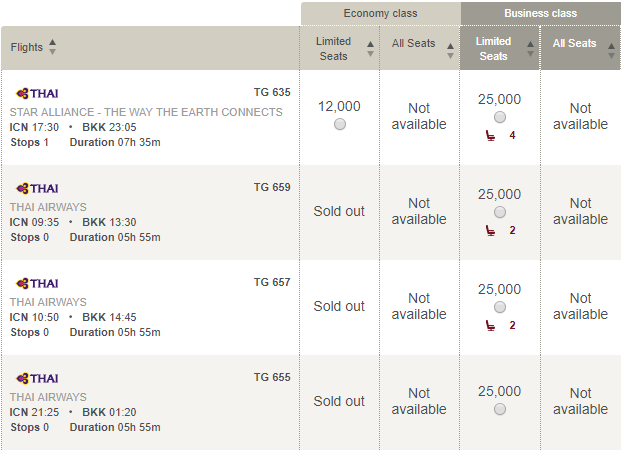Click the Thai logo on flight TG 655
This screenshot has width=621, height=450.
tap(37, 379)
